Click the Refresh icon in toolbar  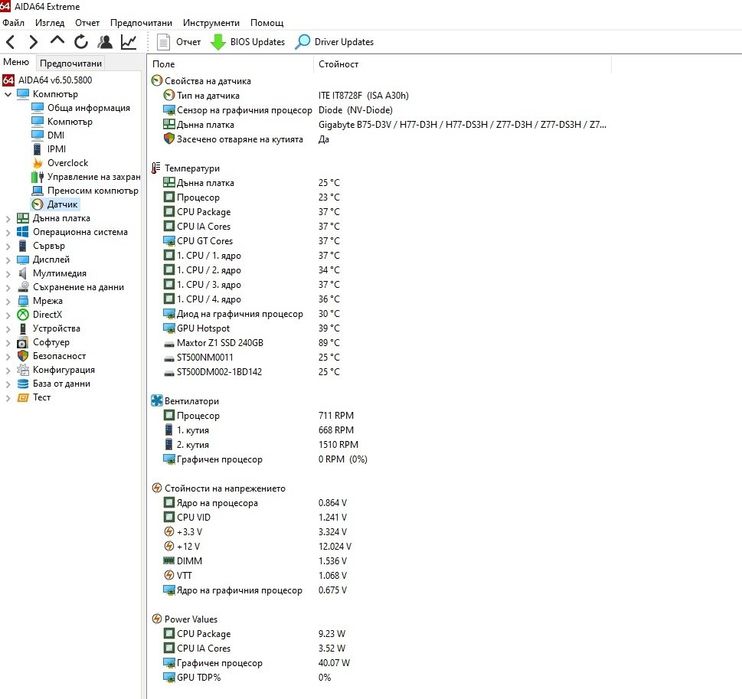click(x=81, y=42)
